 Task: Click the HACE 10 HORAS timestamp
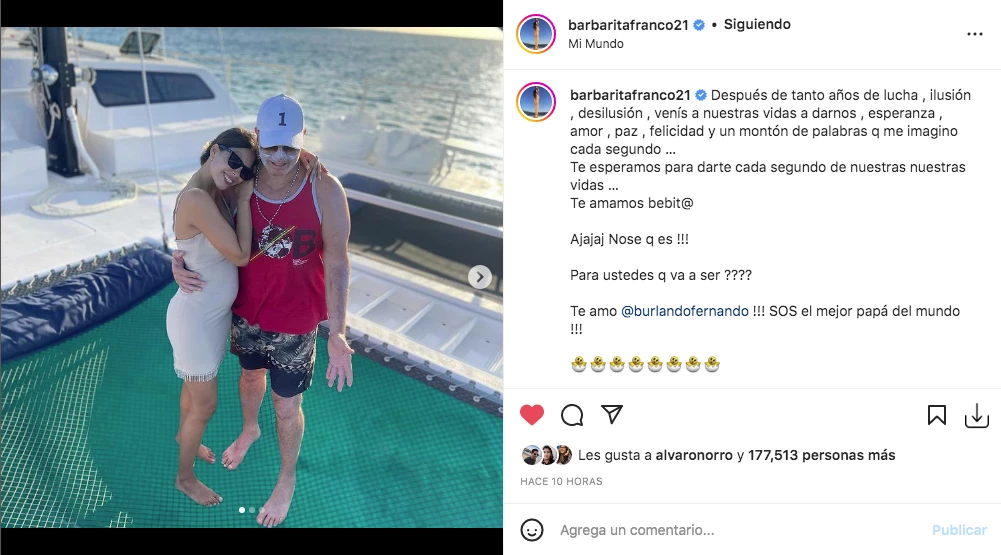561,482
